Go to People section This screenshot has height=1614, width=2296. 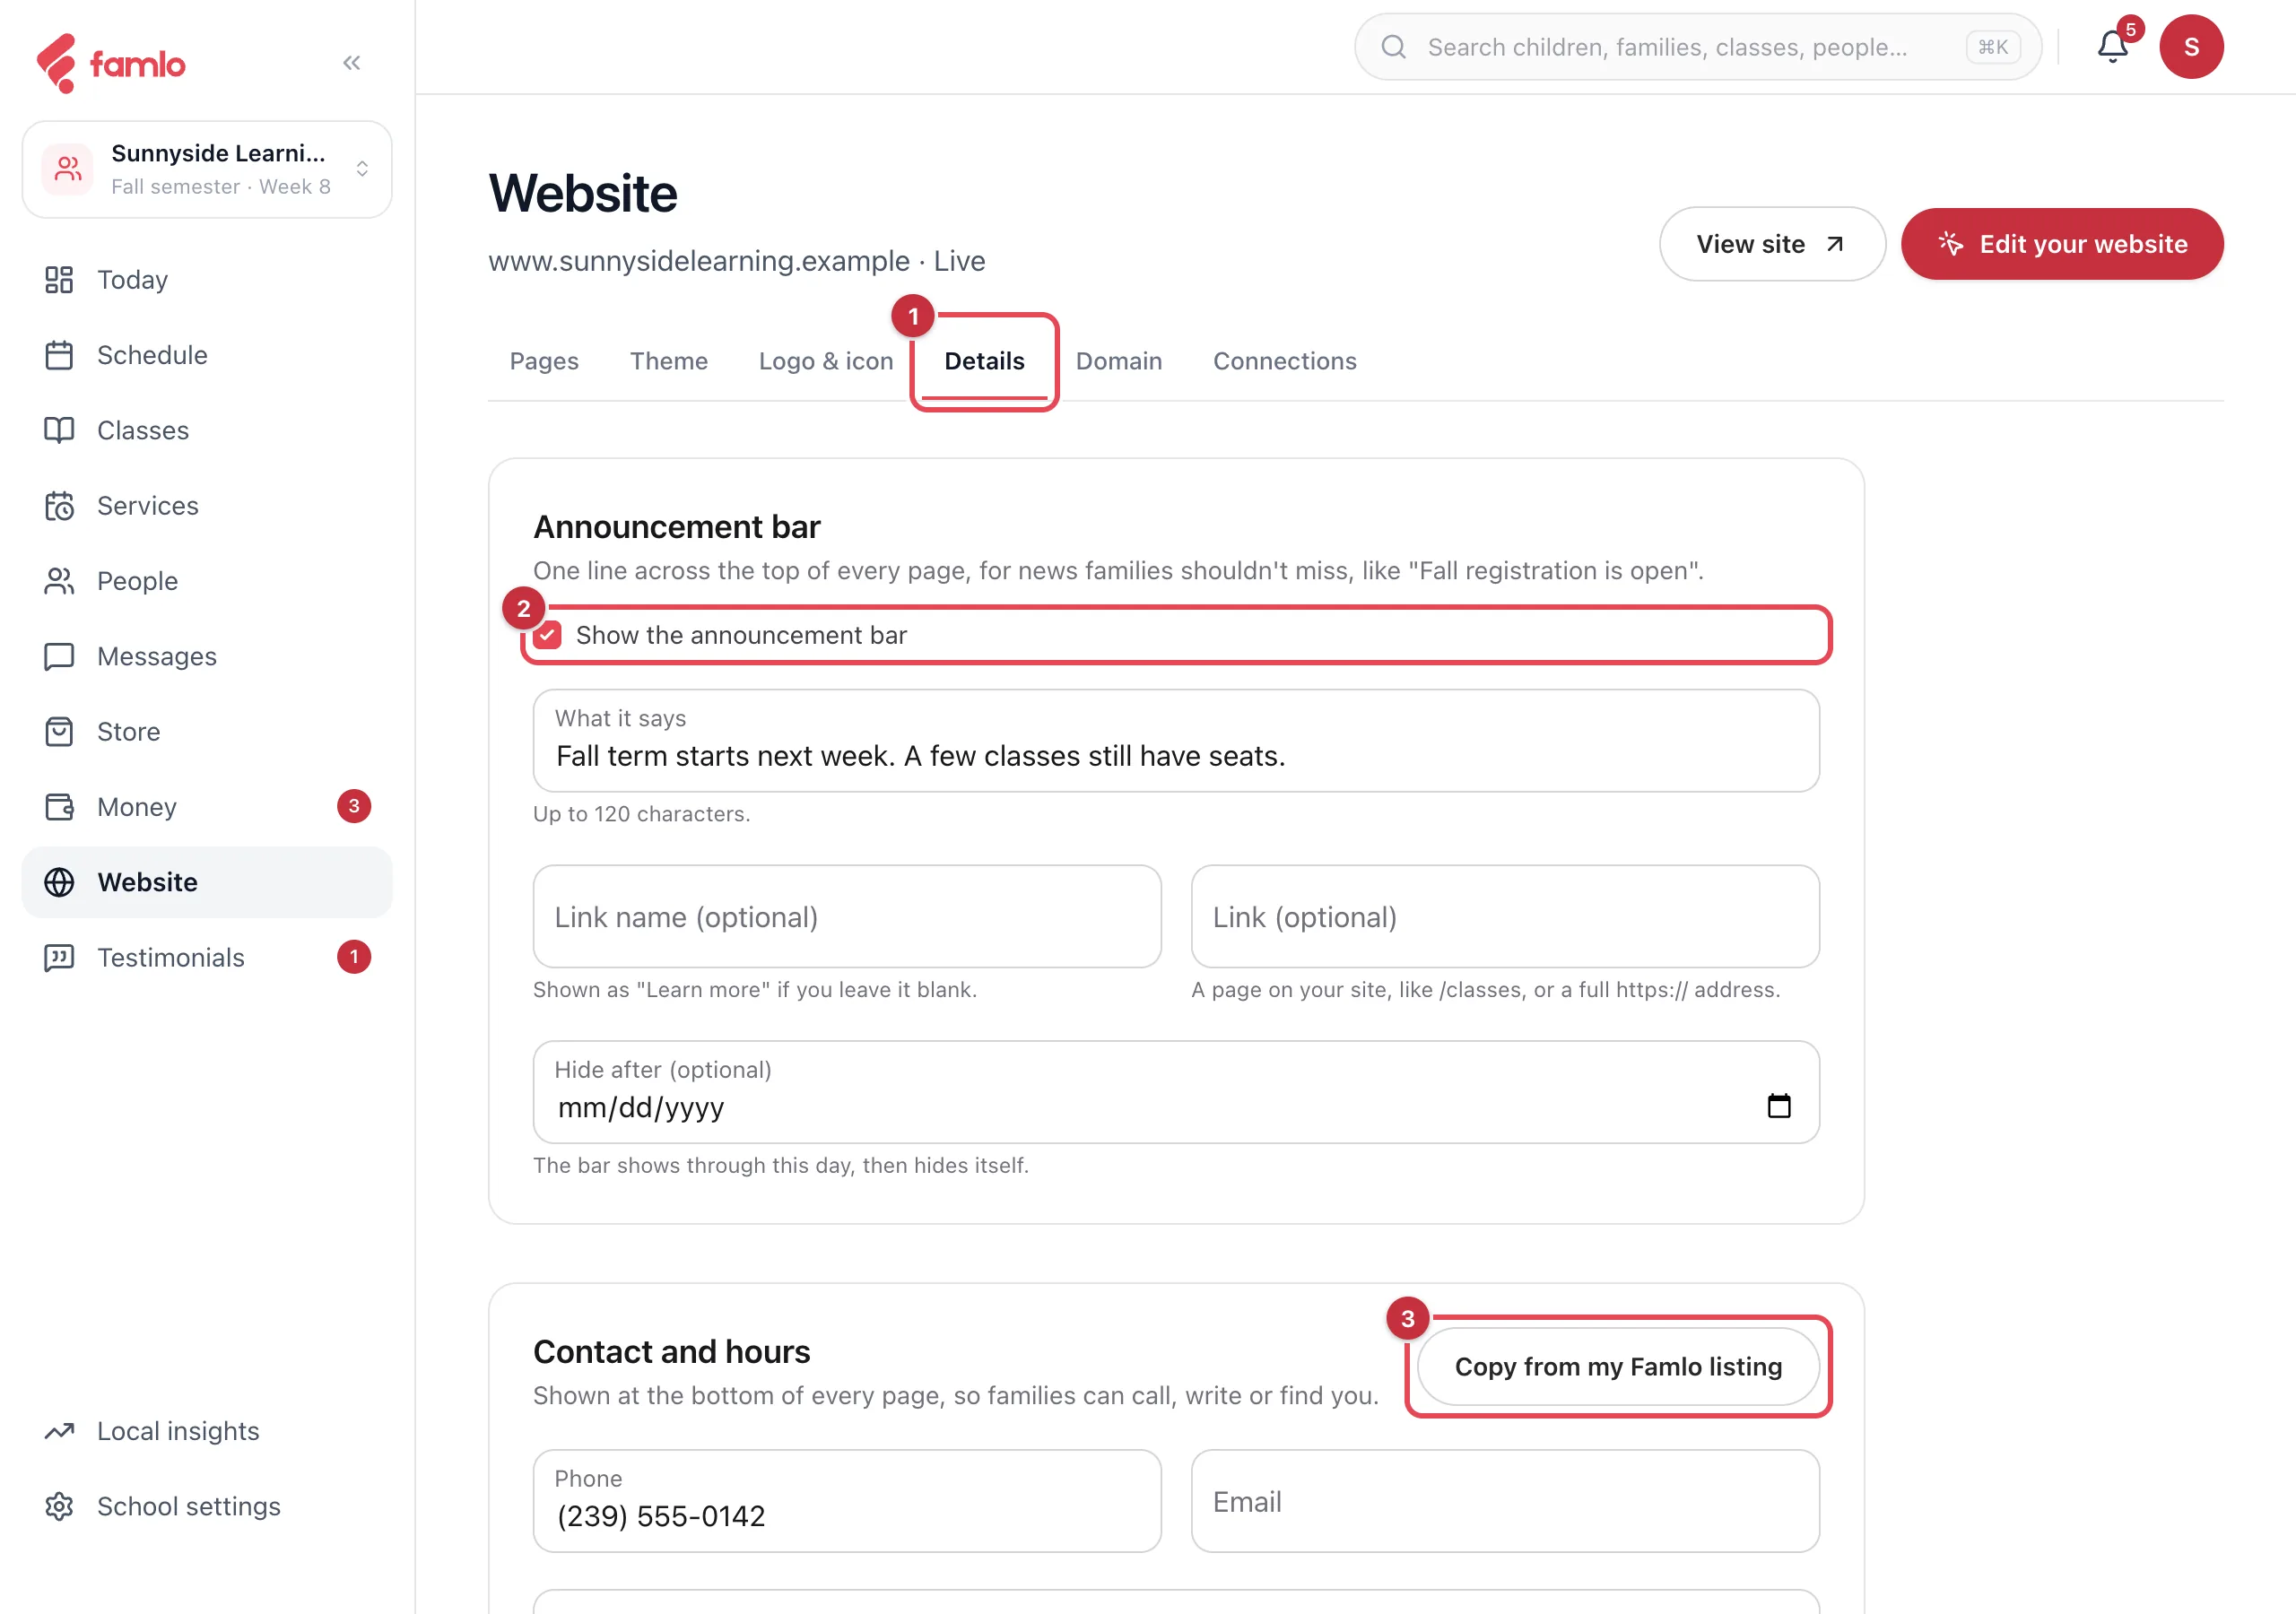click(207, 581)
